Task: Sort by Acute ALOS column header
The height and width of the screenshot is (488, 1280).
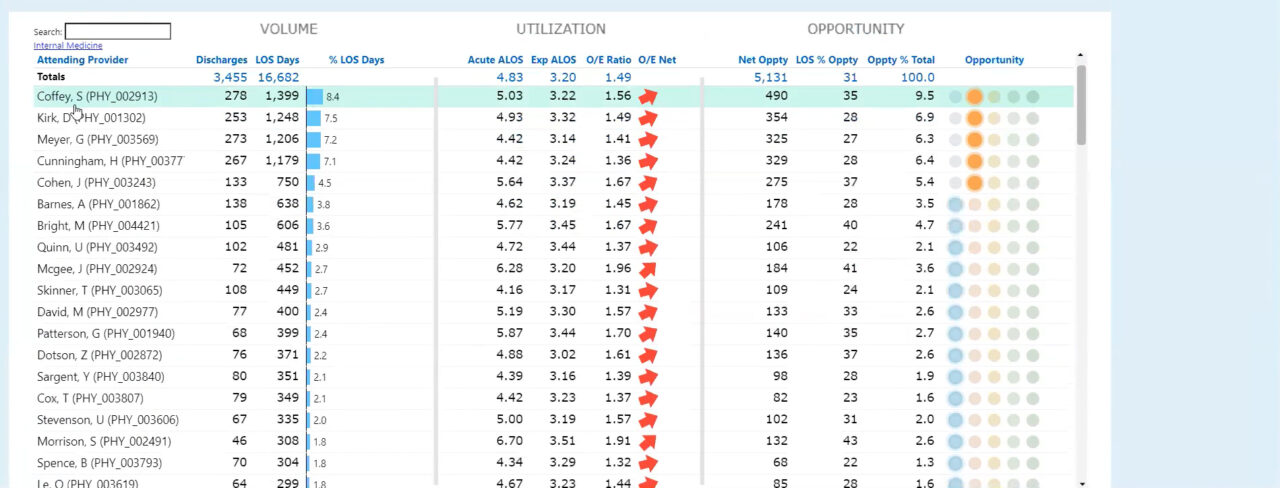Action: (495, 60)
